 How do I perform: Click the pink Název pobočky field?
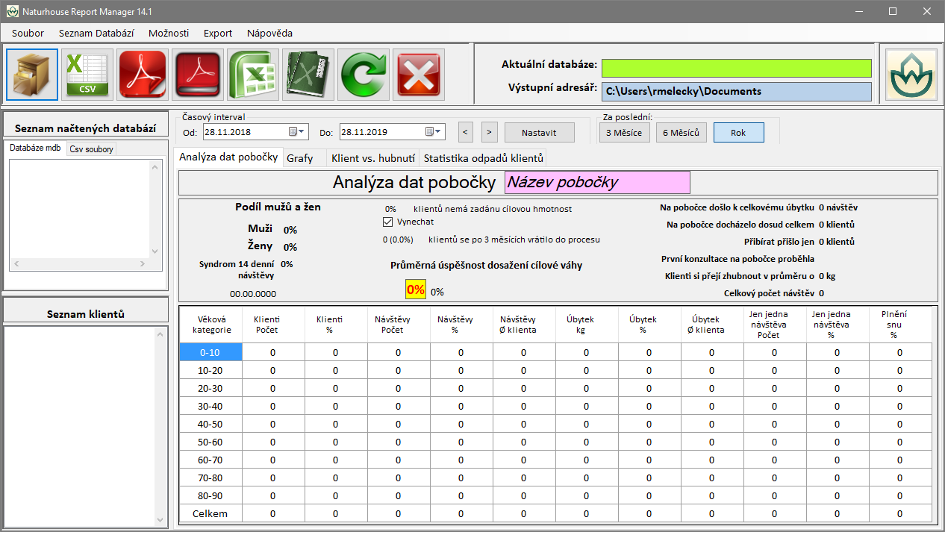[597, 183]
